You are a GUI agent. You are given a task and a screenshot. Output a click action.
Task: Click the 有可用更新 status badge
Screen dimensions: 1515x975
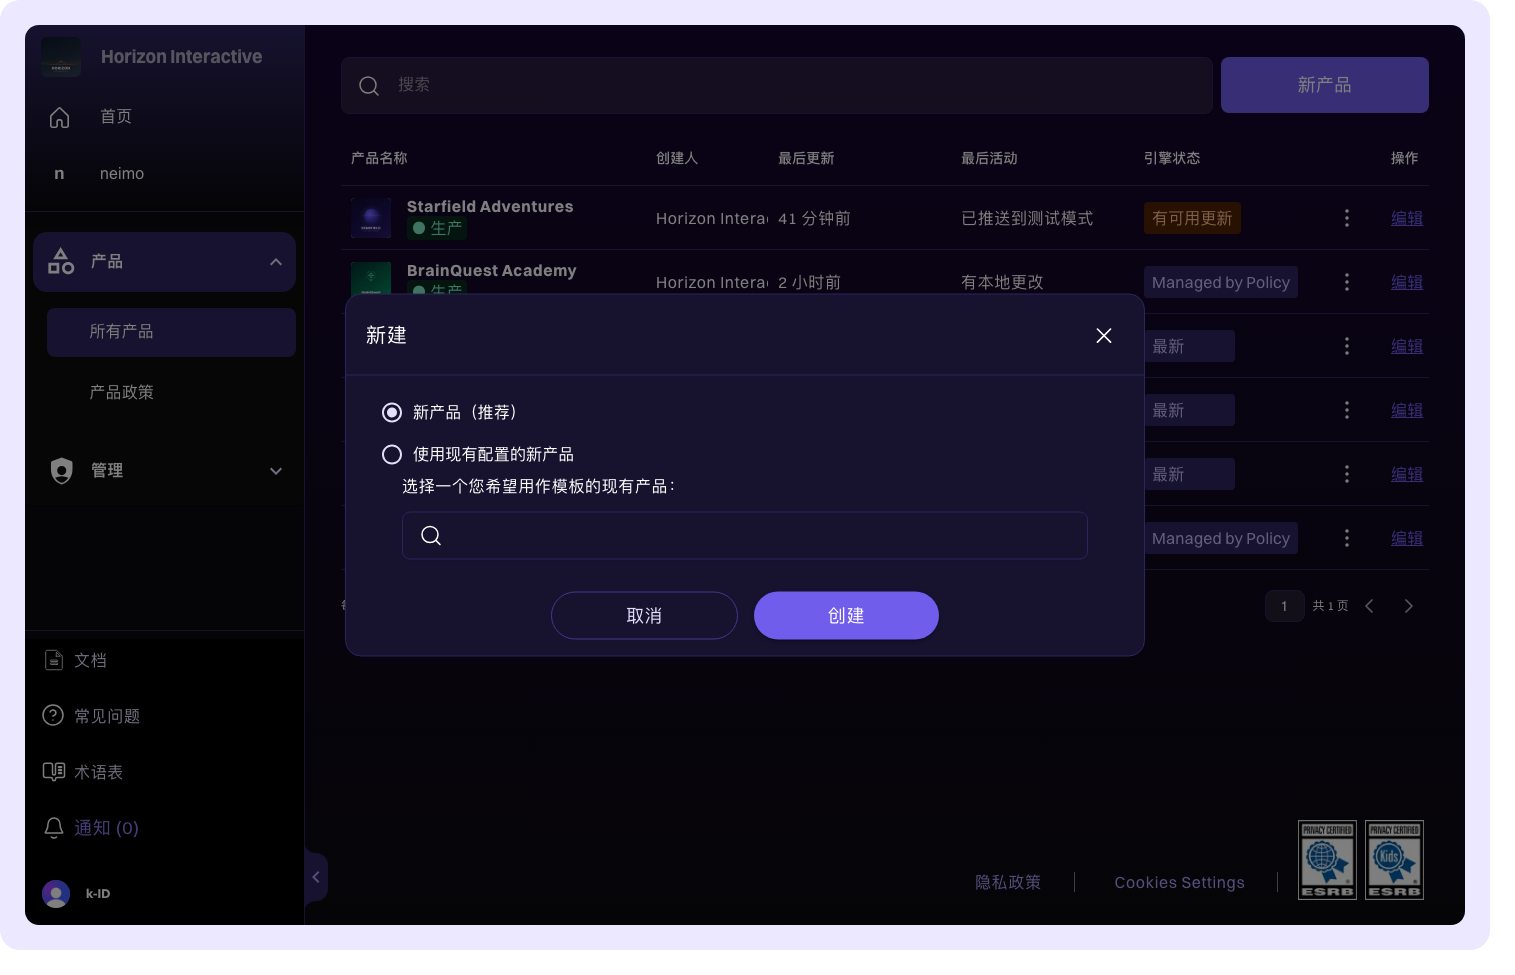[1192, 218]
